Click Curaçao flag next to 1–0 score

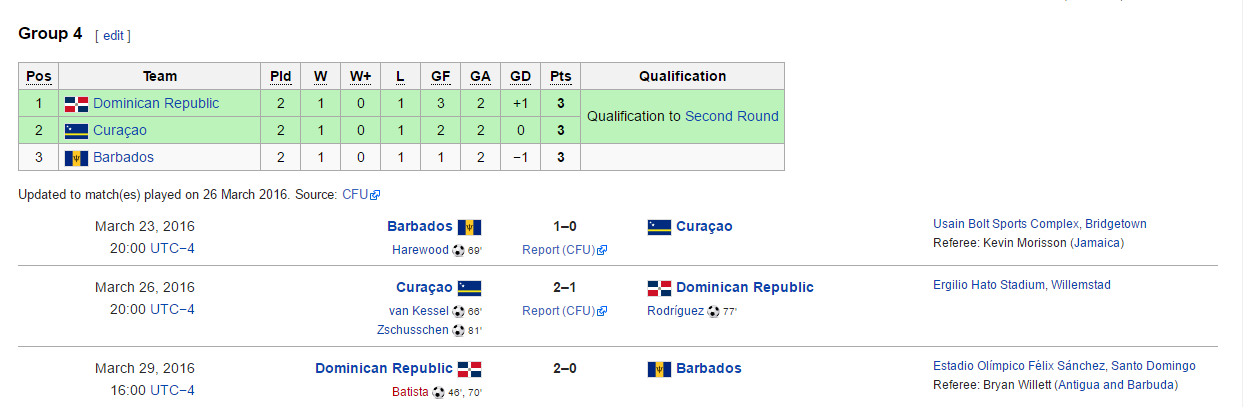click(x=659, y=227)
